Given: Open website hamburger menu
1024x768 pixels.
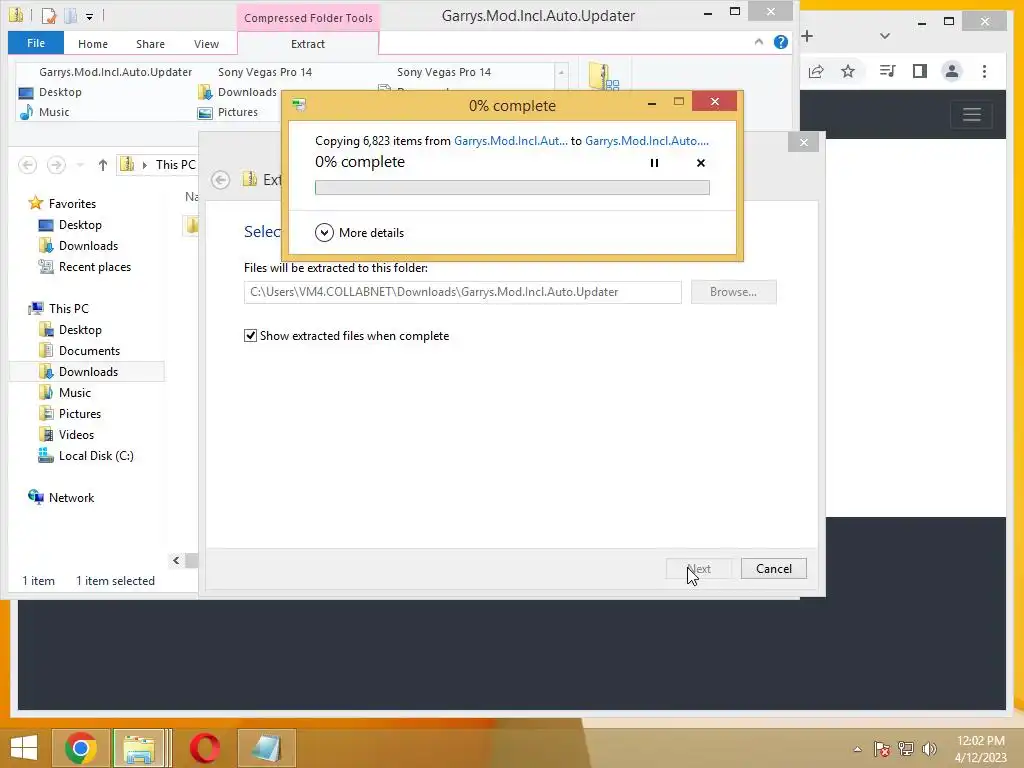Looking at the screenshot, I should tap(972, 115).
